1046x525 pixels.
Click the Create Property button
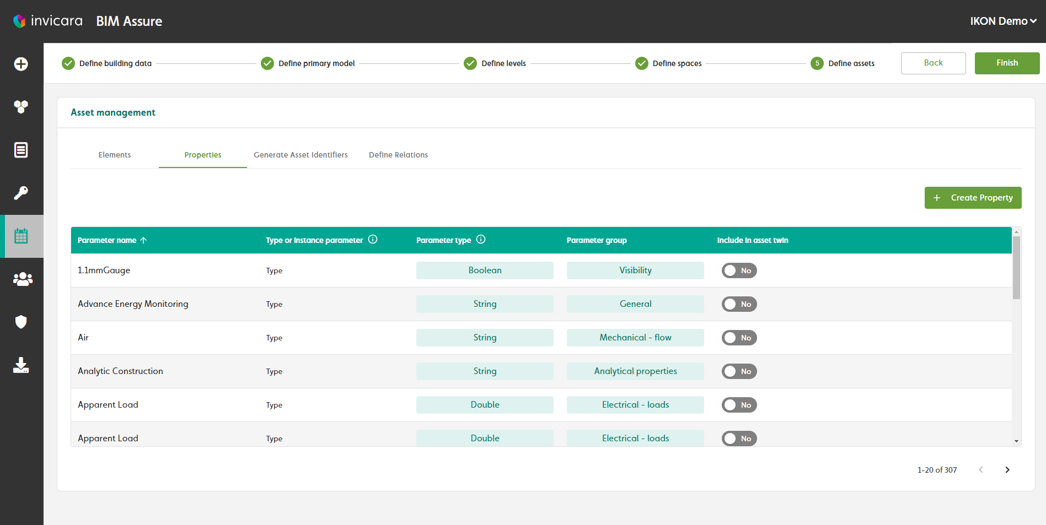972,198
